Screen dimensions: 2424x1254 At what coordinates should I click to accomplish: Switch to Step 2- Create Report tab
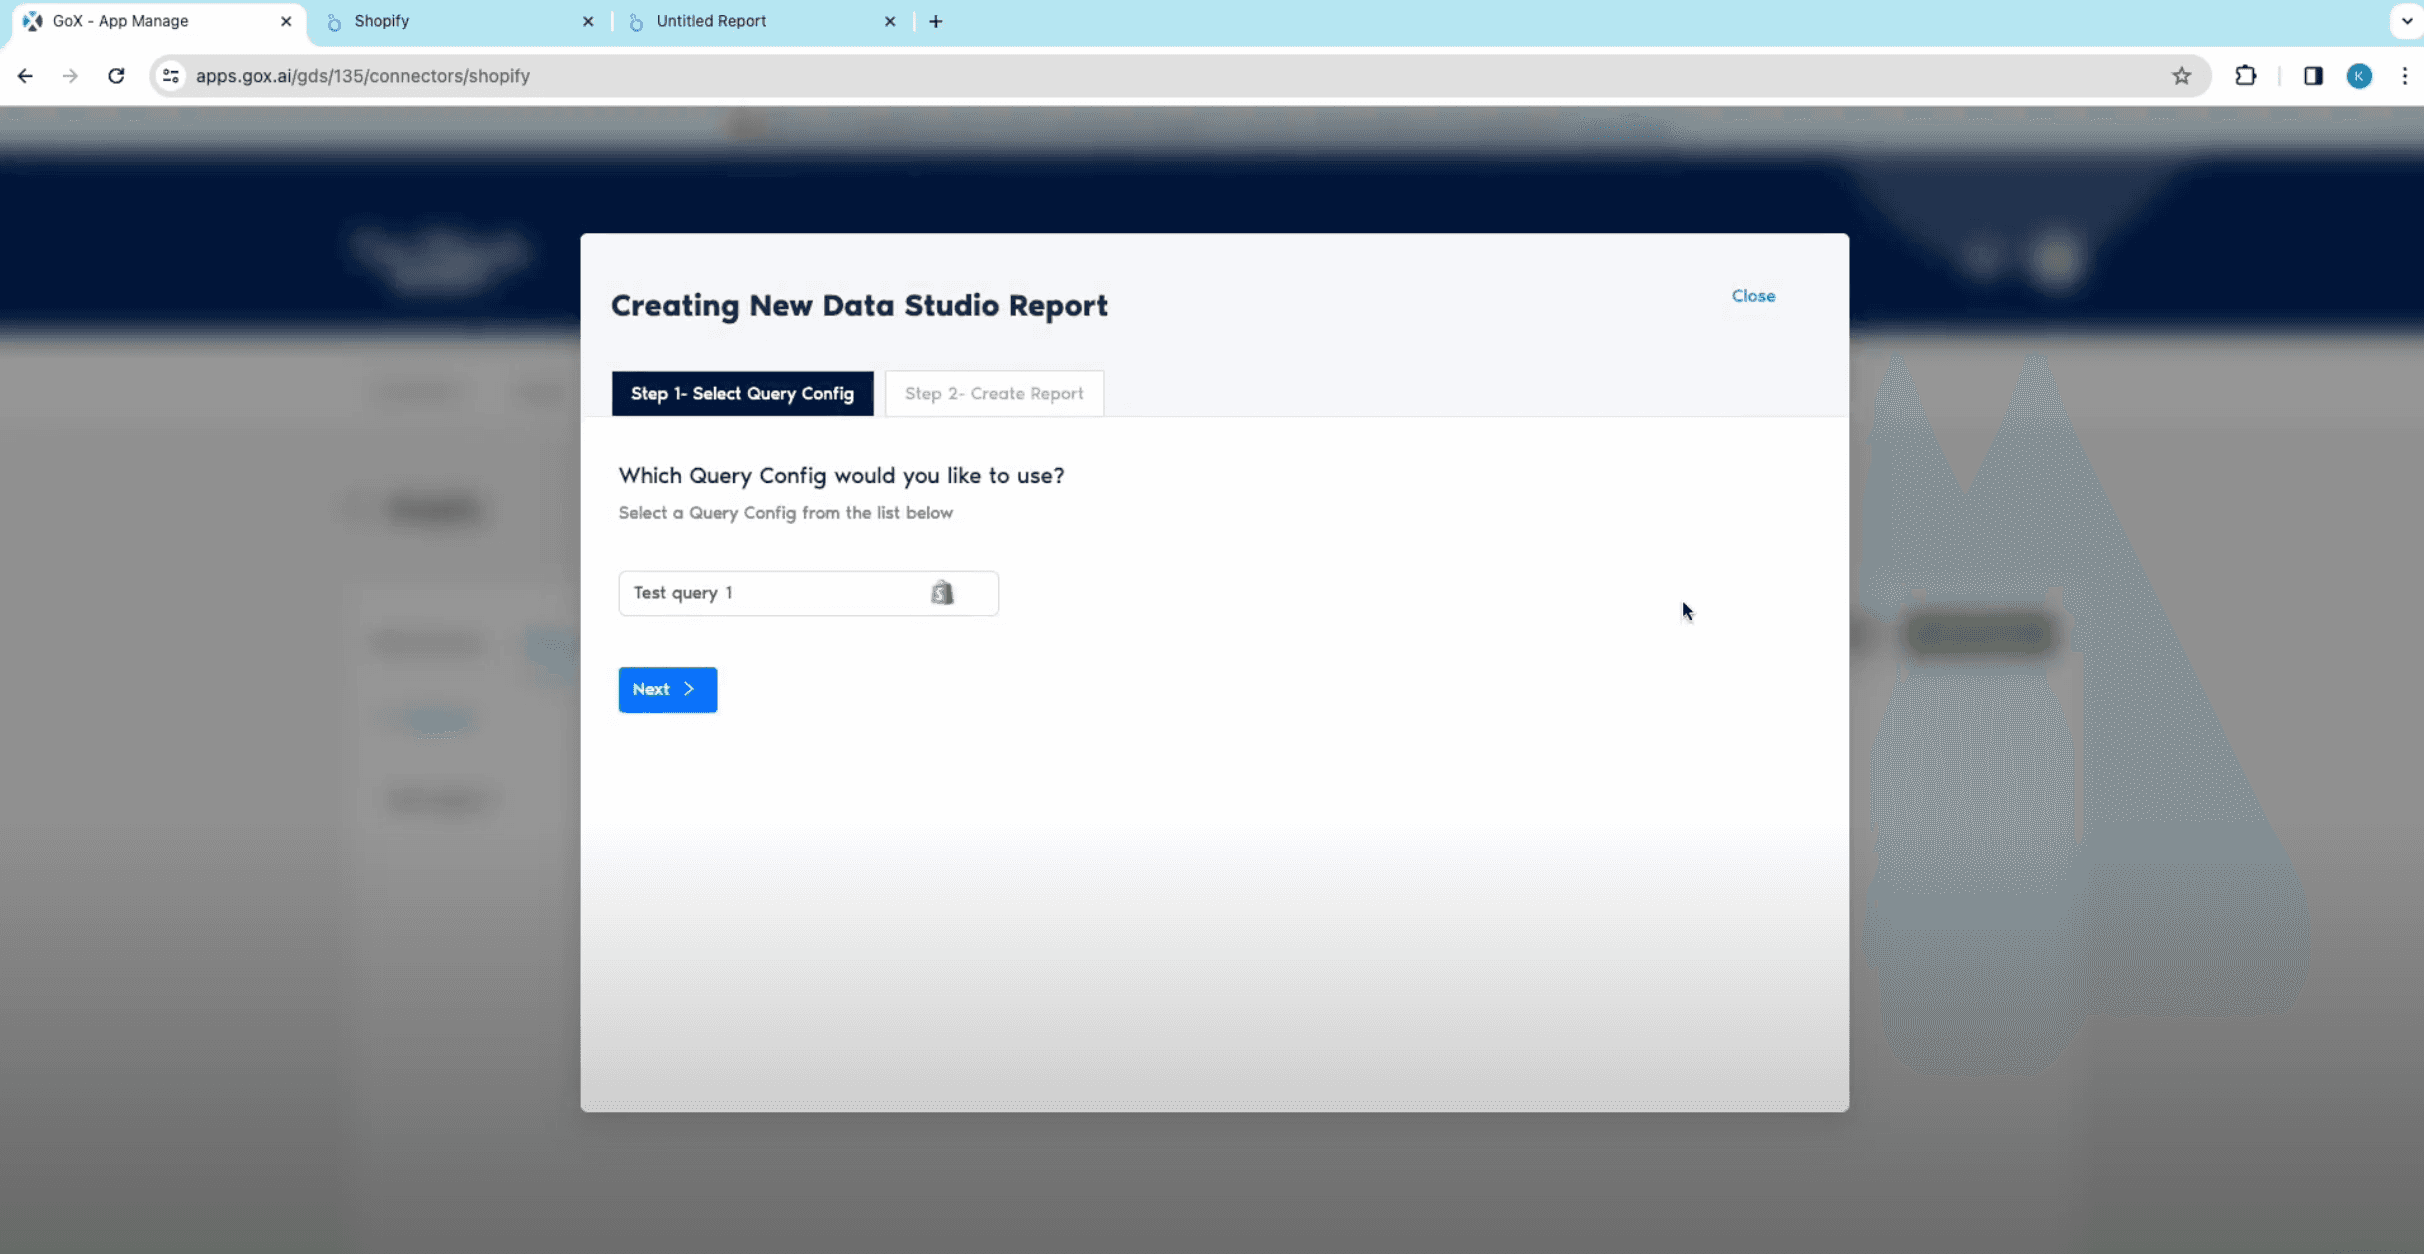(994, 393)
